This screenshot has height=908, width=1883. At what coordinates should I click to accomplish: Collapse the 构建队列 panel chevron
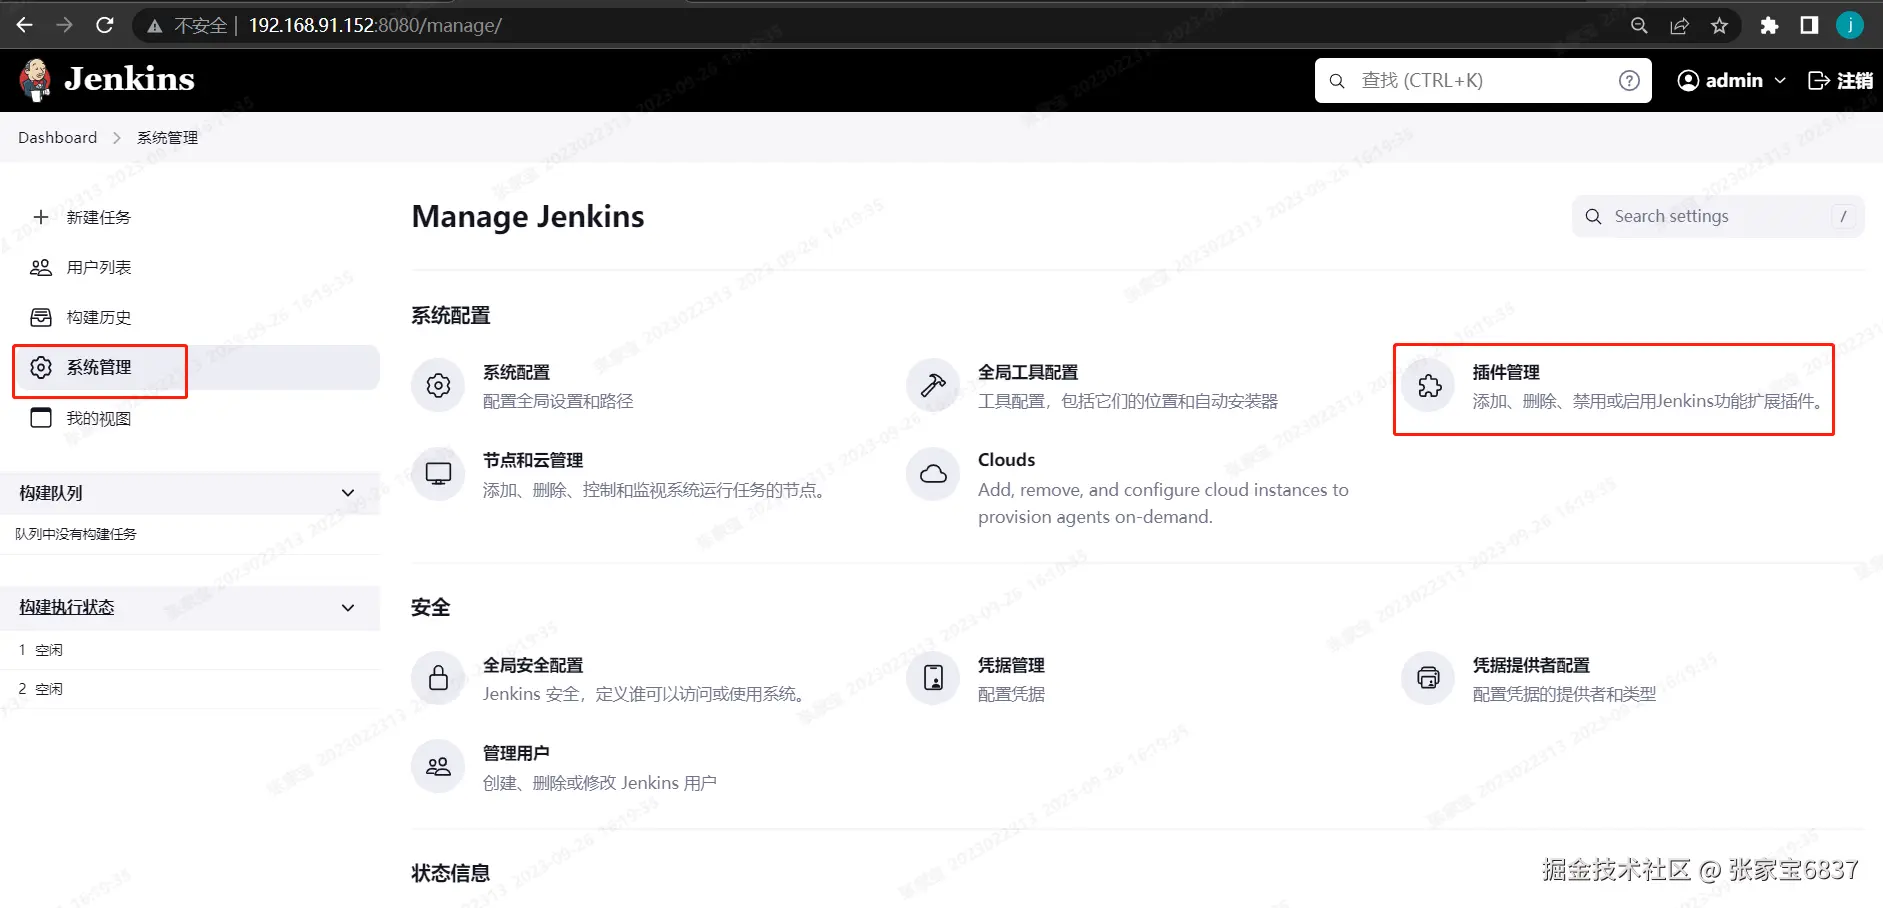coord(348,492)
